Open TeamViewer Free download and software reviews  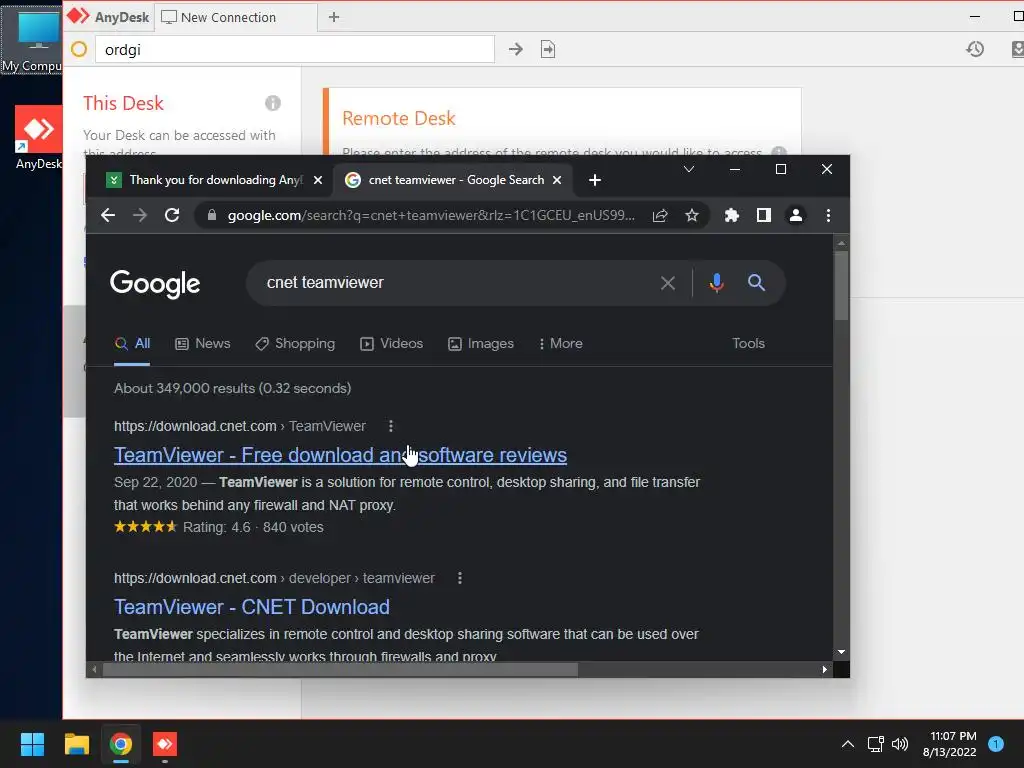[340, 455]
